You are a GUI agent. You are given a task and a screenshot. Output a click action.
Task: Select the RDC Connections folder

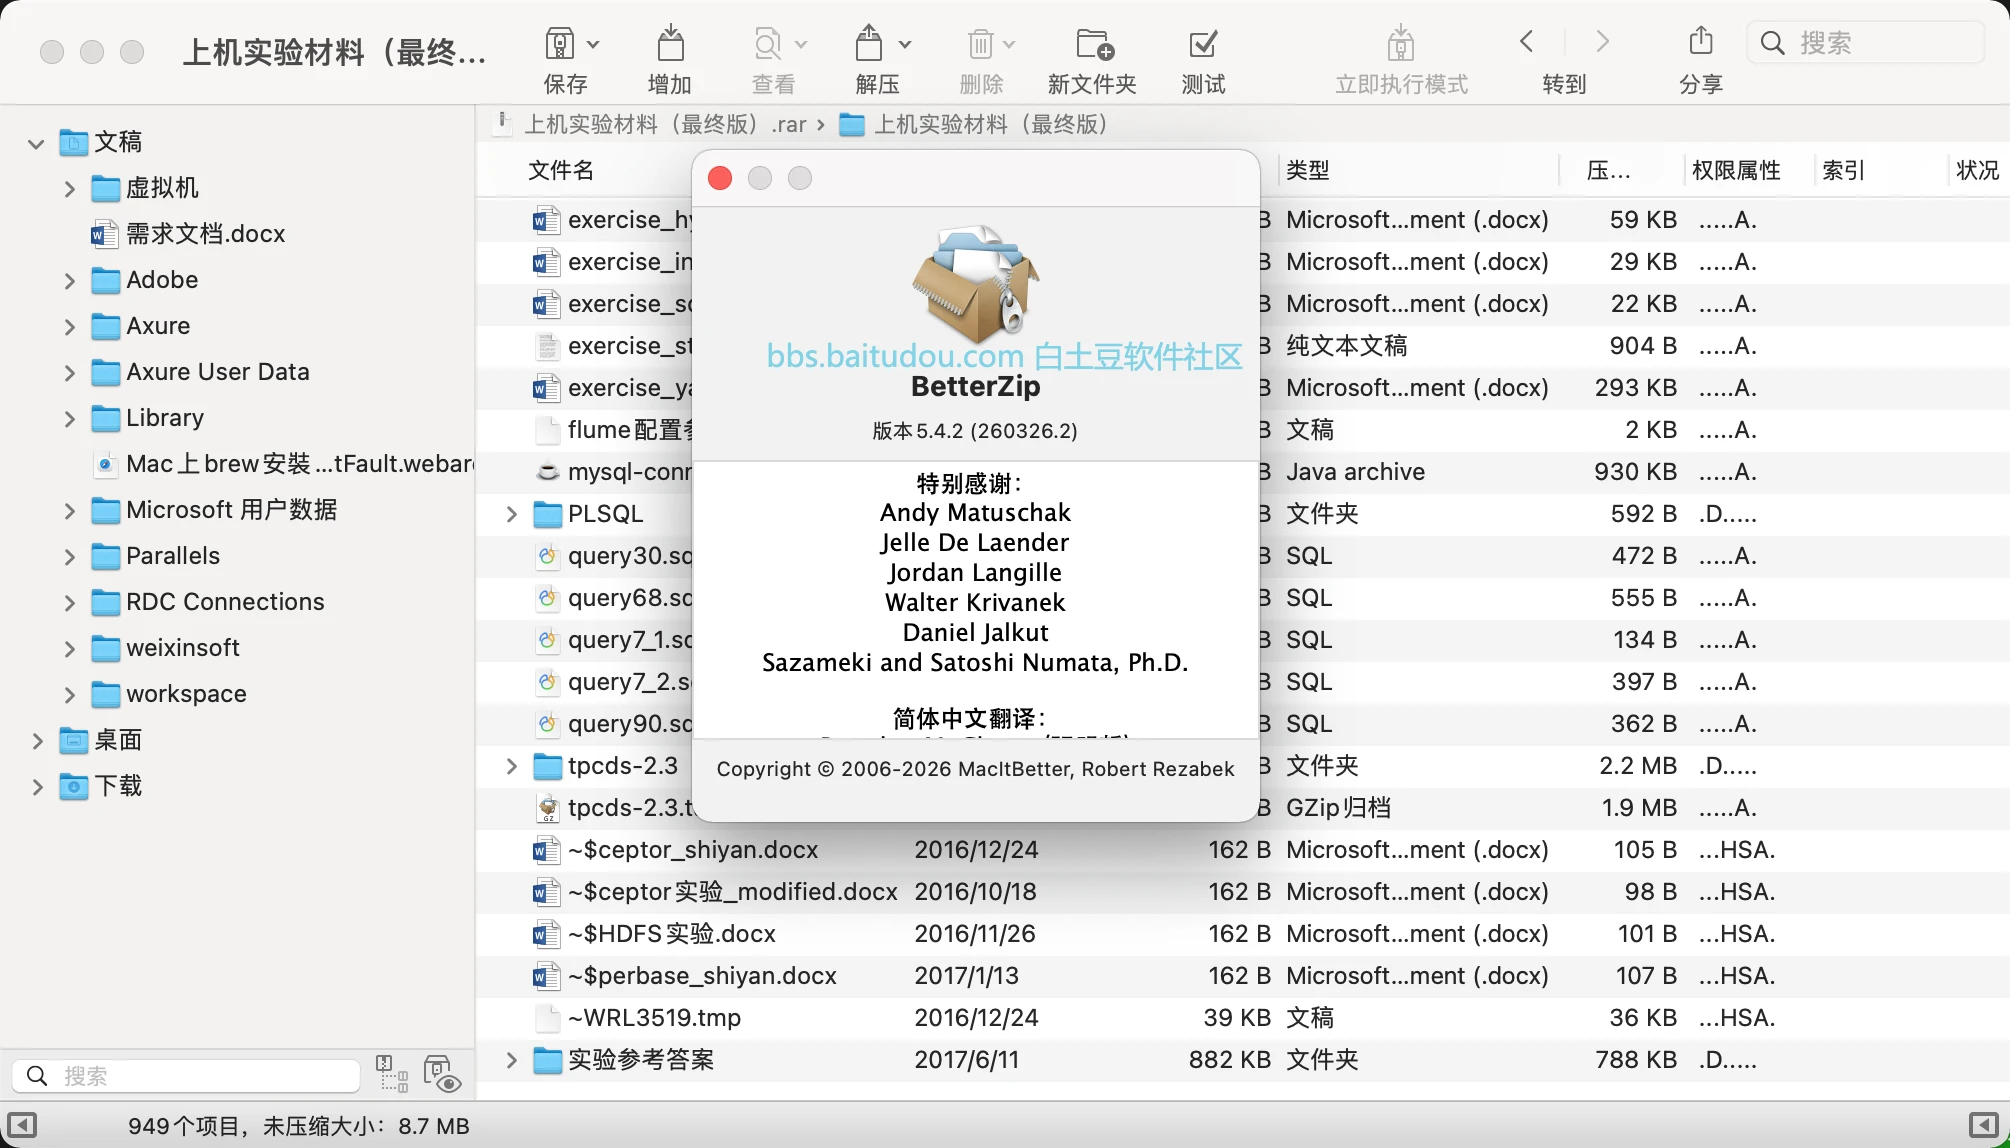click(207, 602)
